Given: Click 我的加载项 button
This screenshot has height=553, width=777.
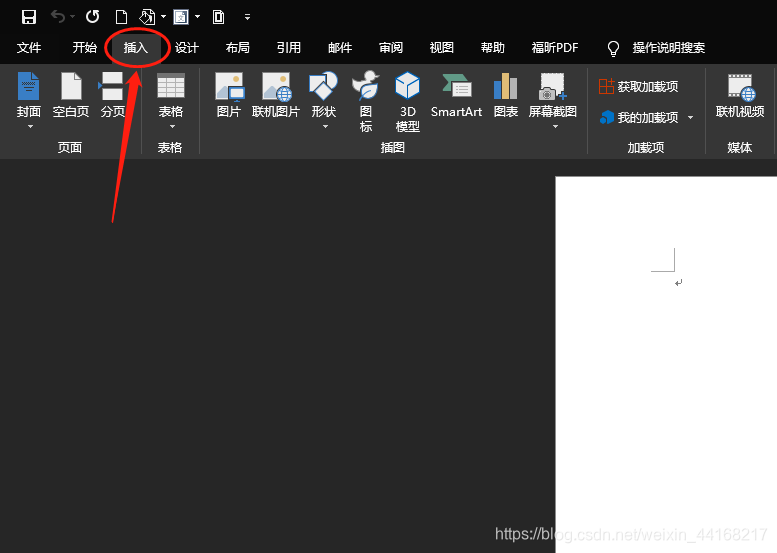Looking at the screenshot, I should pos(638,117).
